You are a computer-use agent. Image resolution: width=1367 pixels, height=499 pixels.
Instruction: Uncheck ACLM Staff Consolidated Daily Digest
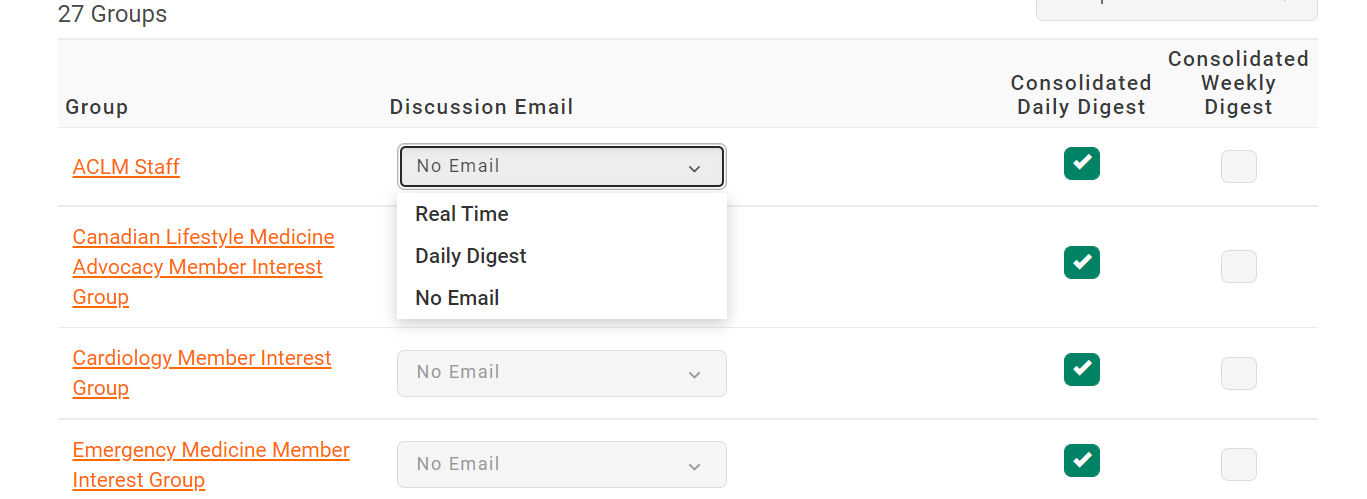click(x=1081, y=163)
